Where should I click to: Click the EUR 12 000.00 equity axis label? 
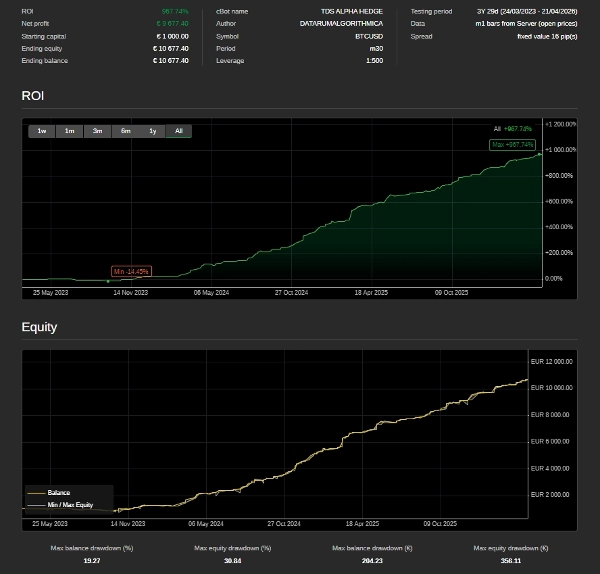tap(552, 362)
